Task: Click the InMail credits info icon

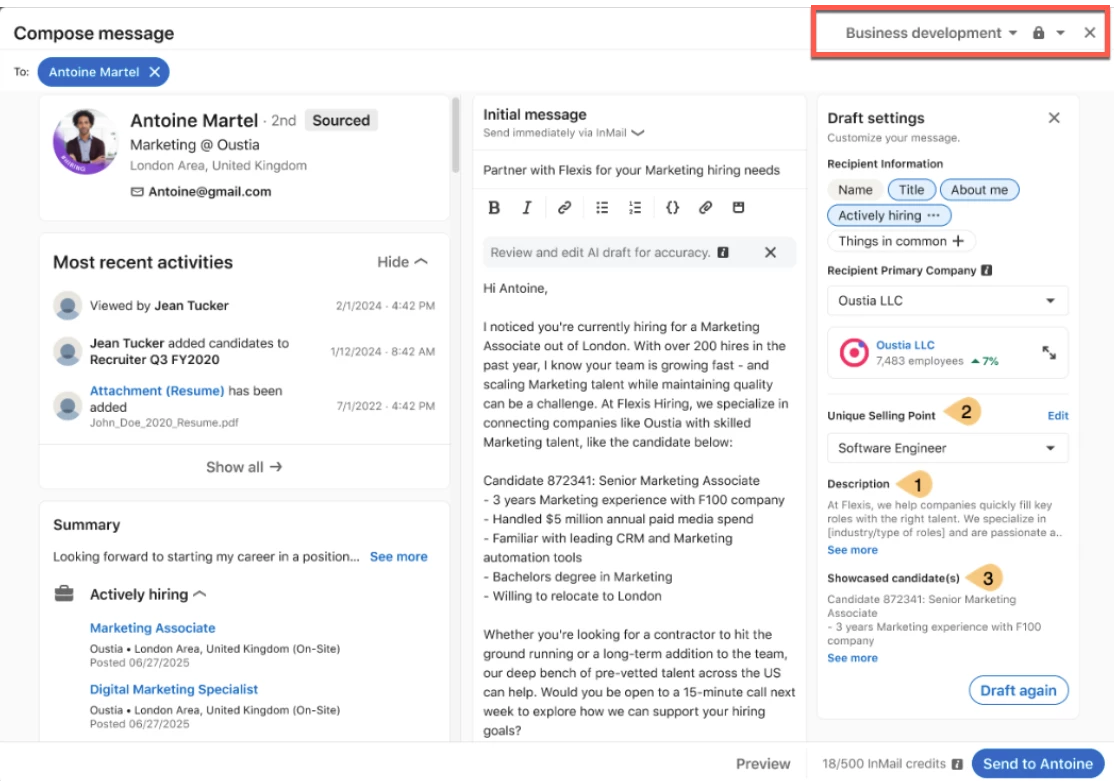Action: pyautogui.click(x=957, y=764)
